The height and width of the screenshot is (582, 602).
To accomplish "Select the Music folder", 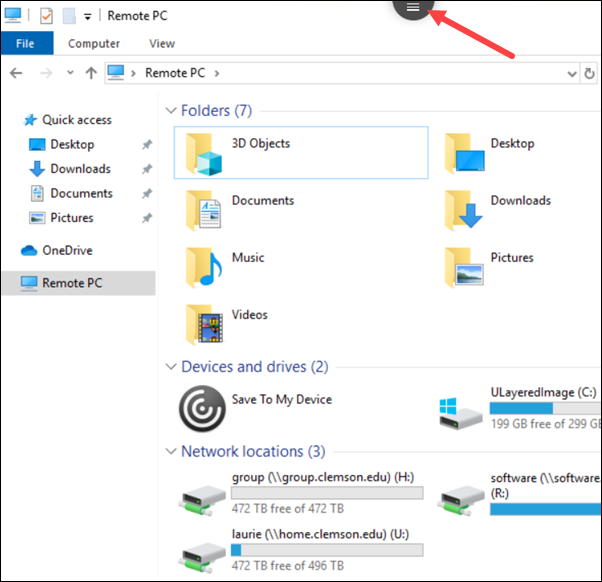I will [x=225, y=267].
